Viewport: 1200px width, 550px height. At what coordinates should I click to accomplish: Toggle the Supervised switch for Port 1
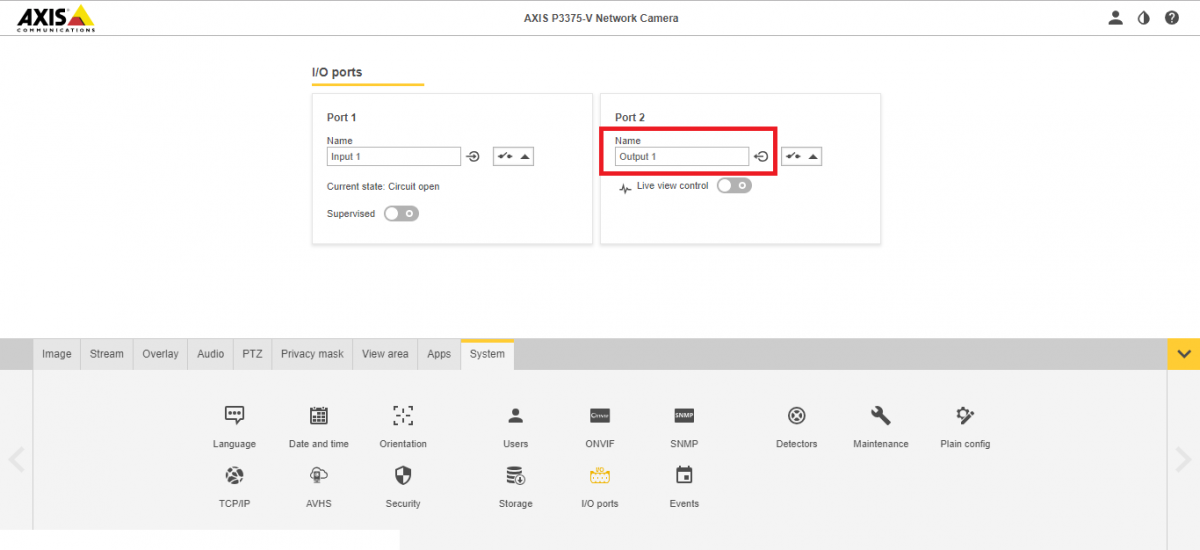click(401, 213)
